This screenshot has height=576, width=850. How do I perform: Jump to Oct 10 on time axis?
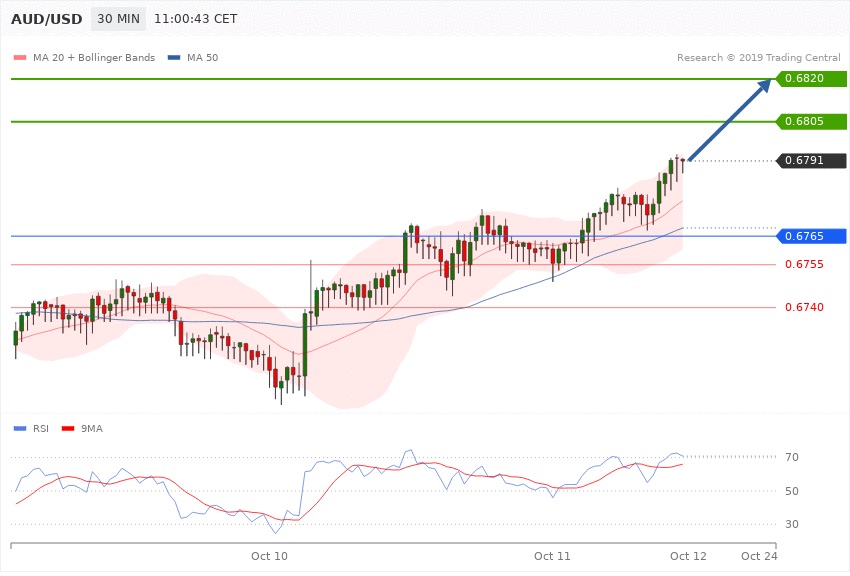click(x=269, y=555)
